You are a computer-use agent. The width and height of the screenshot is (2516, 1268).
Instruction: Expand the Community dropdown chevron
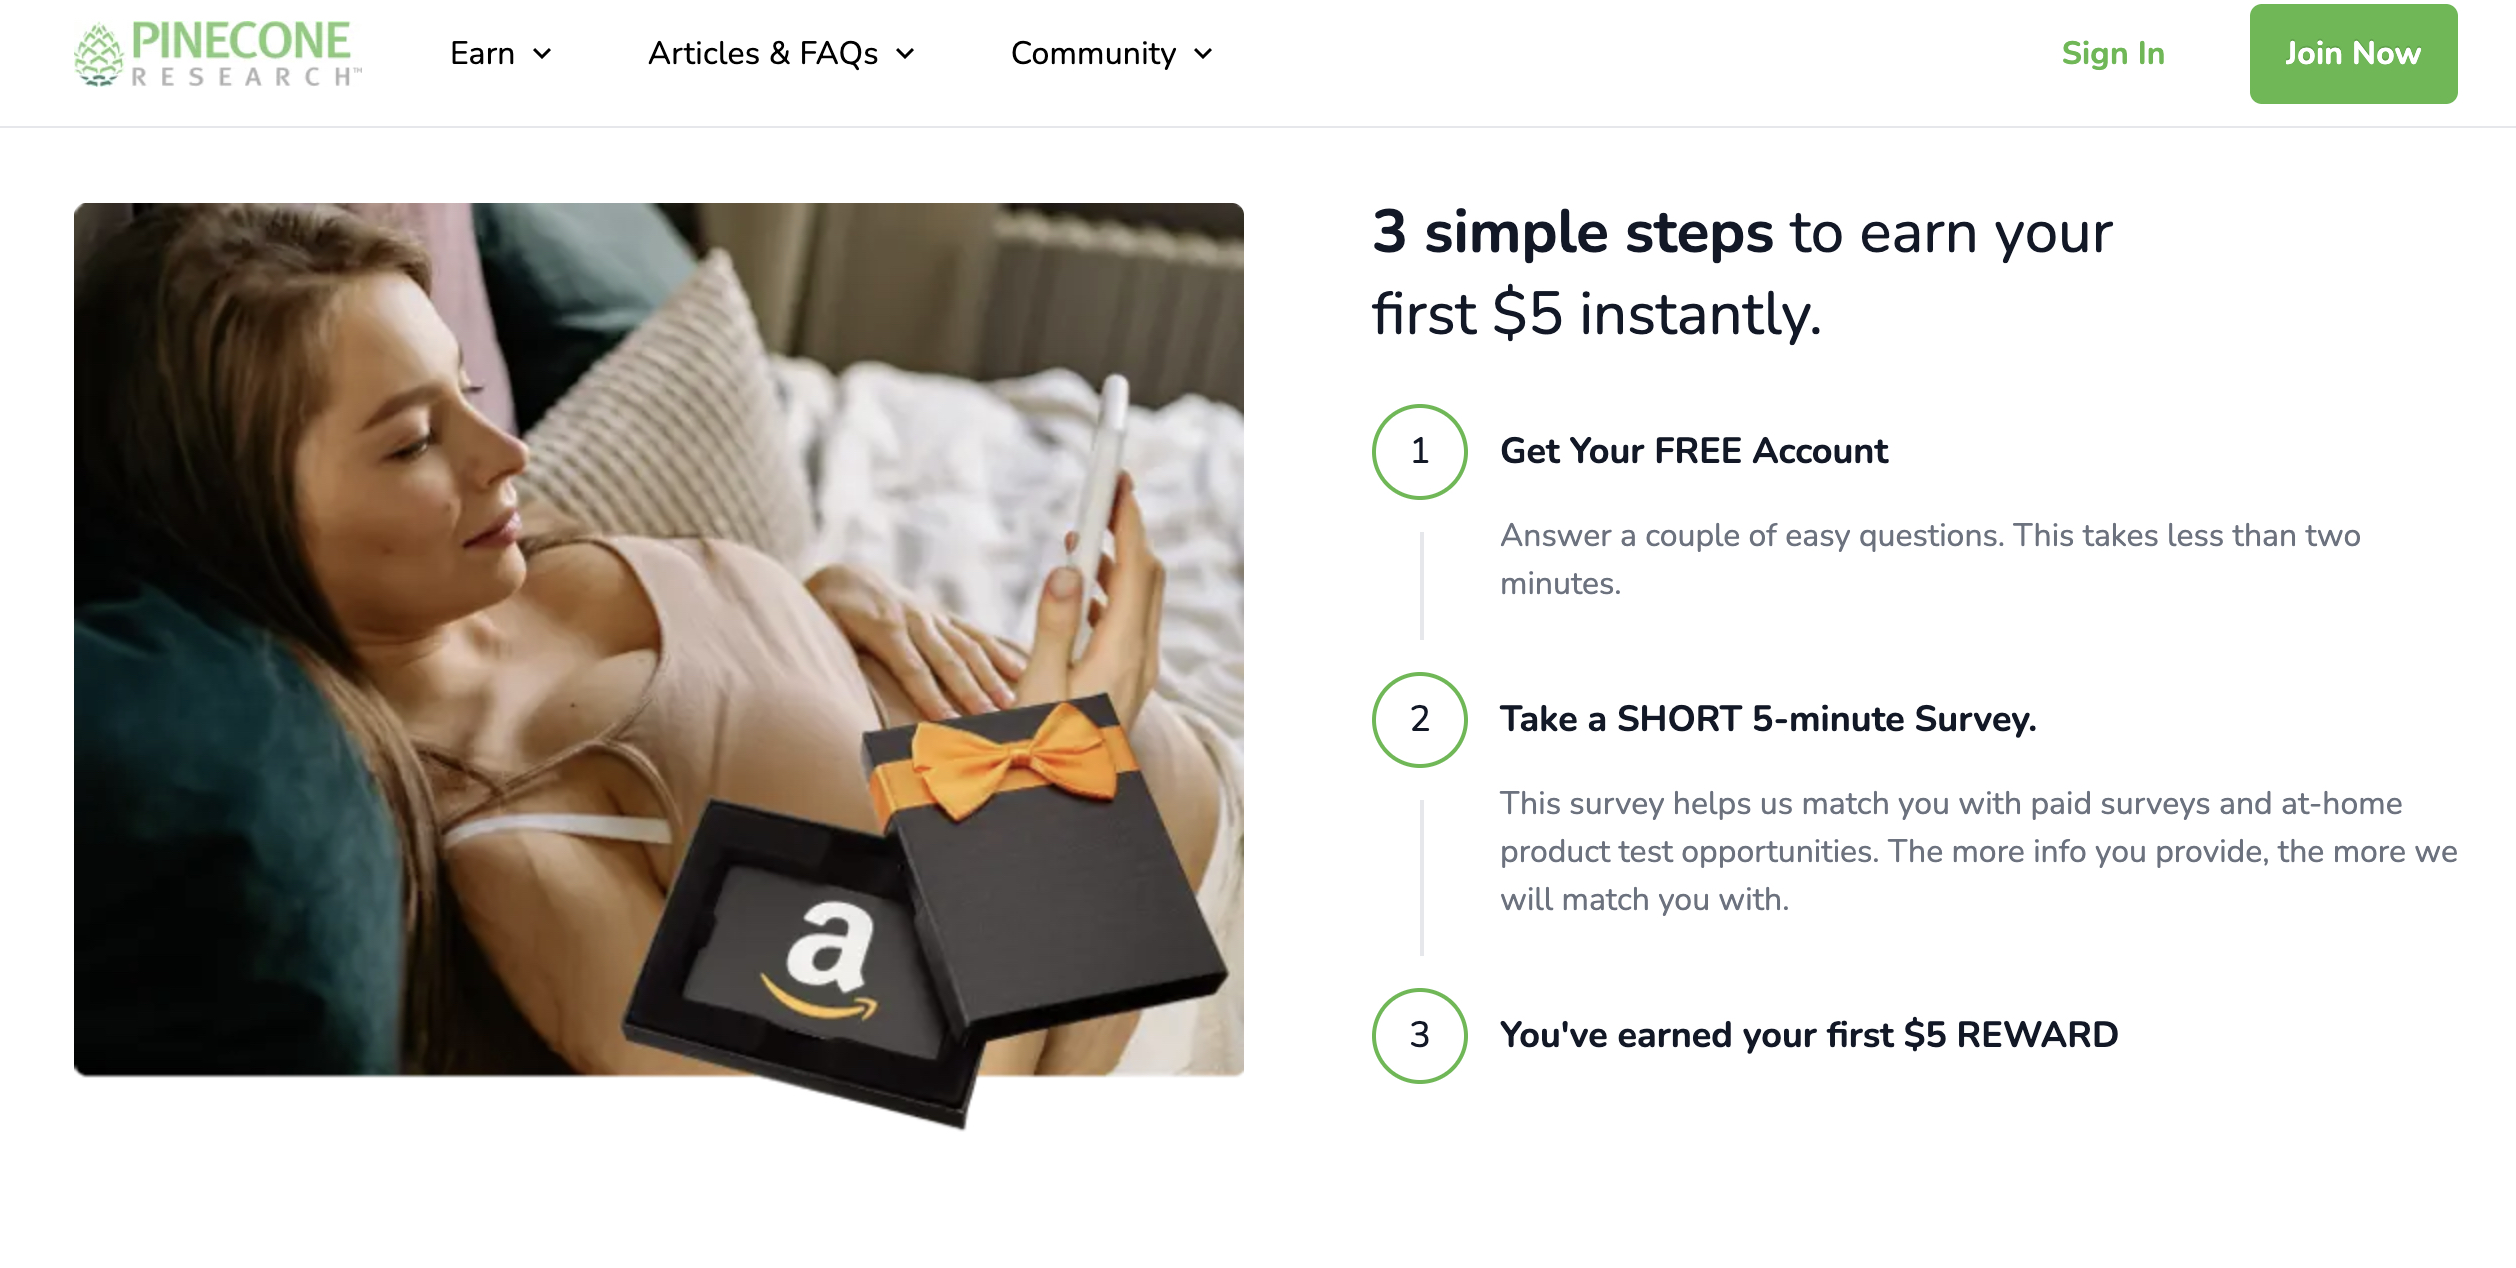point(1203,54)
